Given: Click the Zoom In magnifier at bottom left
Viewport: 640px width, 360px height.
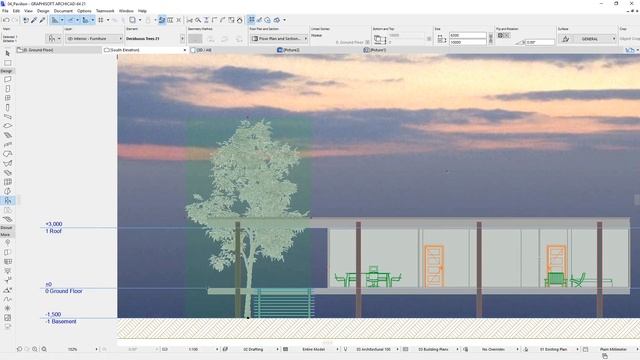Looking at the screenshot, I should 35,349.
